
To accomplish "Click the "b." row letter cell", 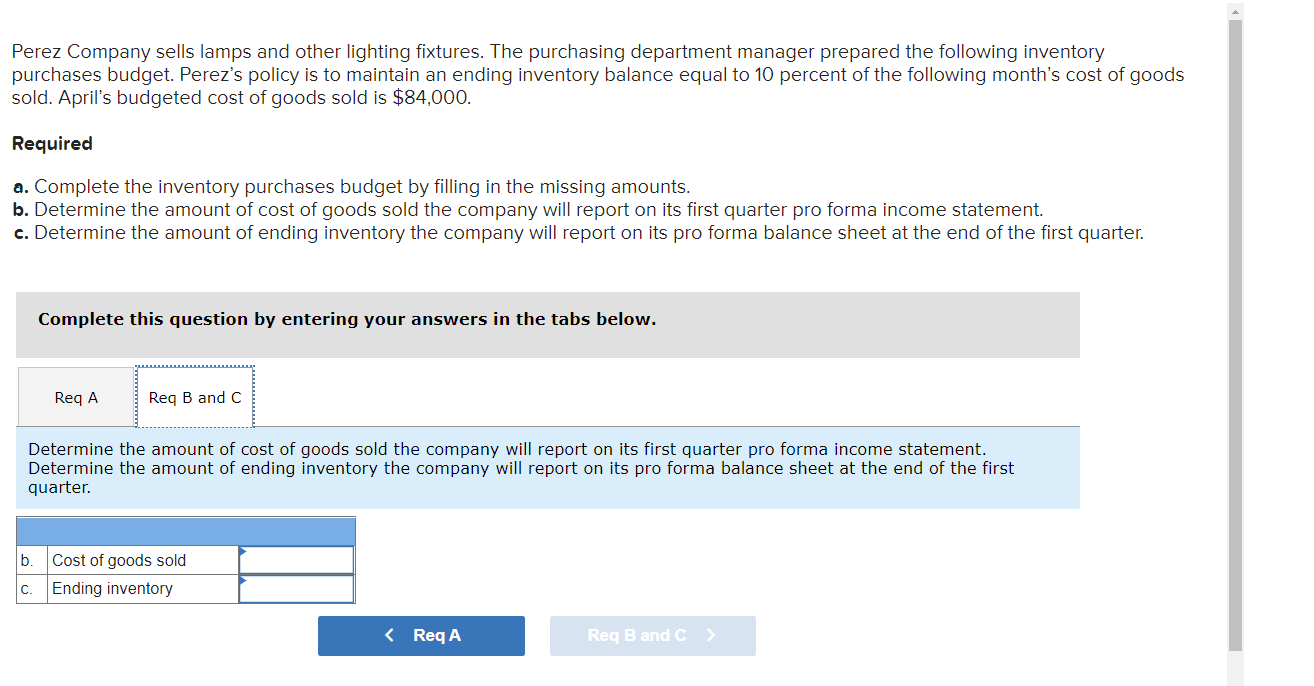I will point(26,560).
